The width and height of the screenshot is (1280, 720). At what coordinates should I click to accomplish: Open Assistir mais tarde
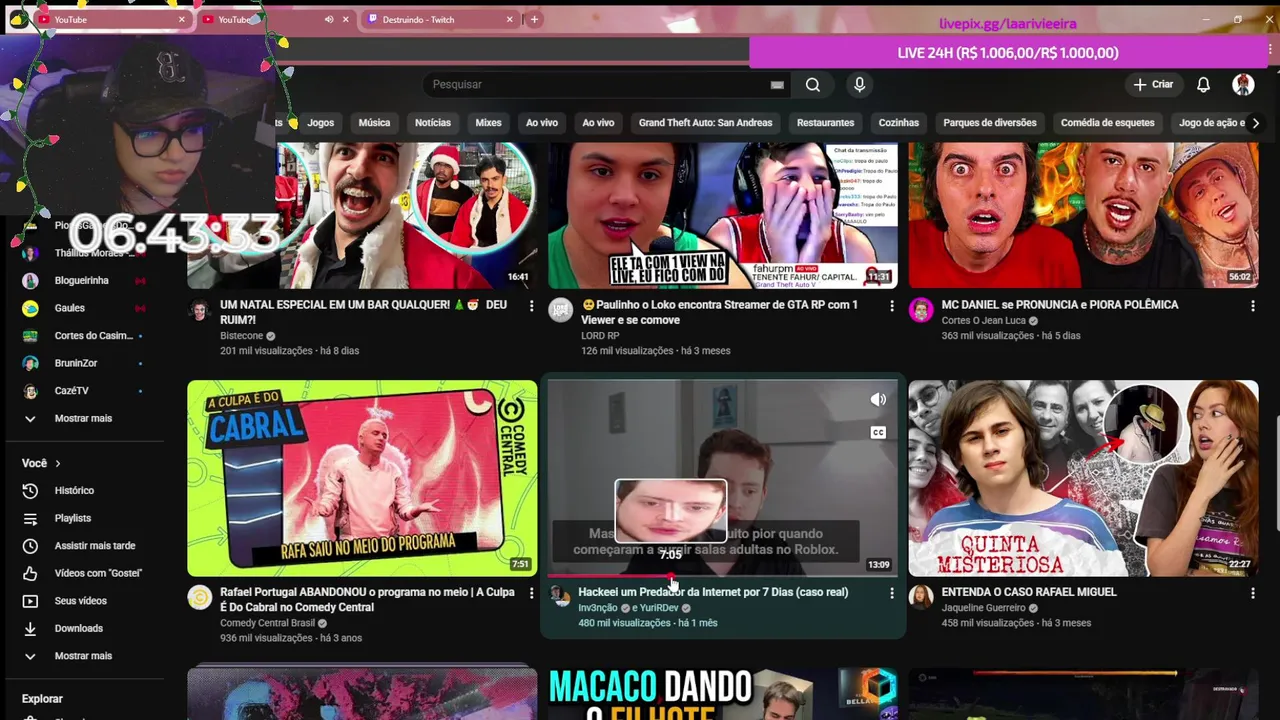point(95,546)
